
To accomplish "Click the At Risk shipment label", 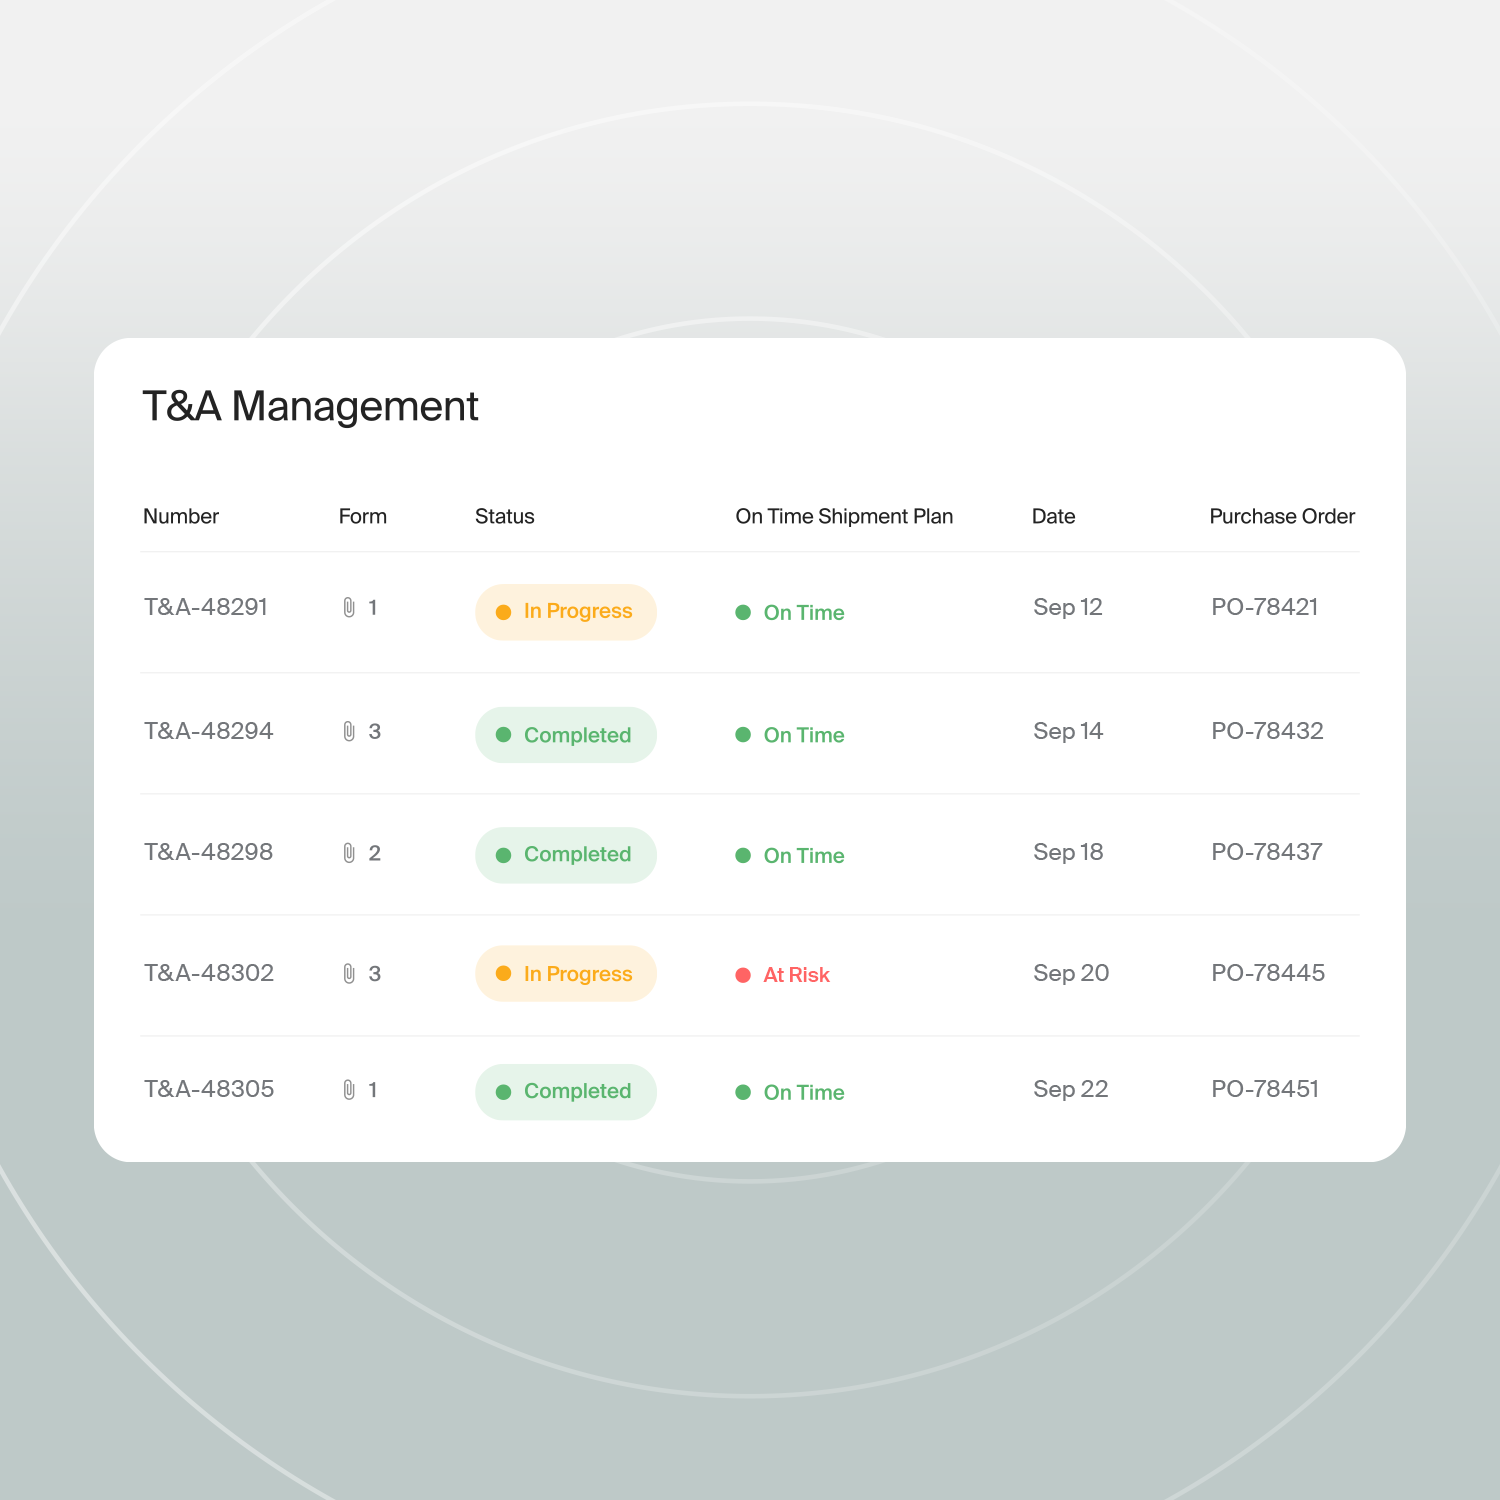I will [796, 975].
